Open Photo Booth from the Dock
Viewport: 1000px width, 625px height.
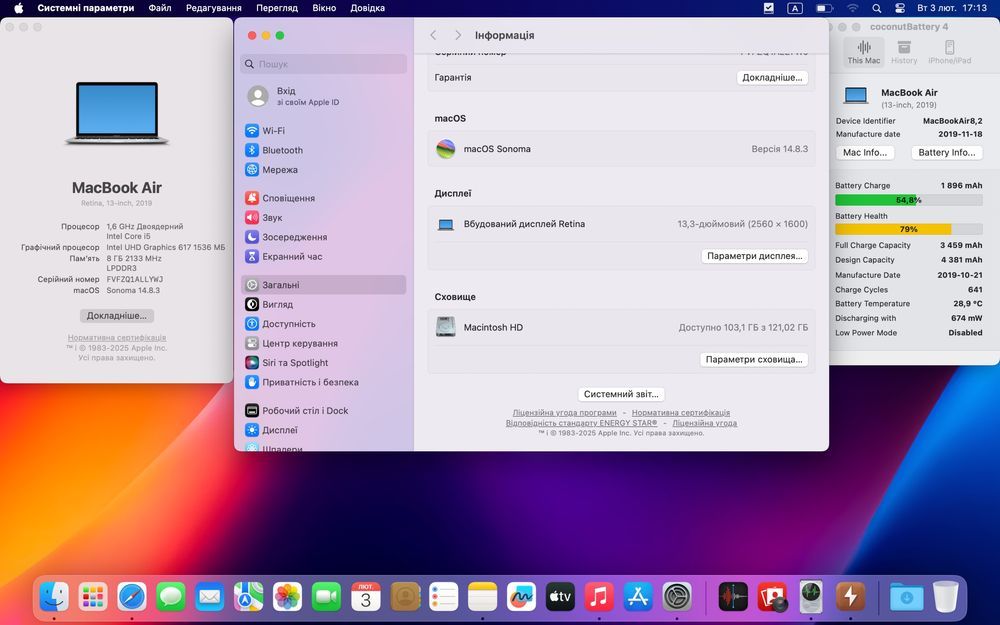point(772,598)
